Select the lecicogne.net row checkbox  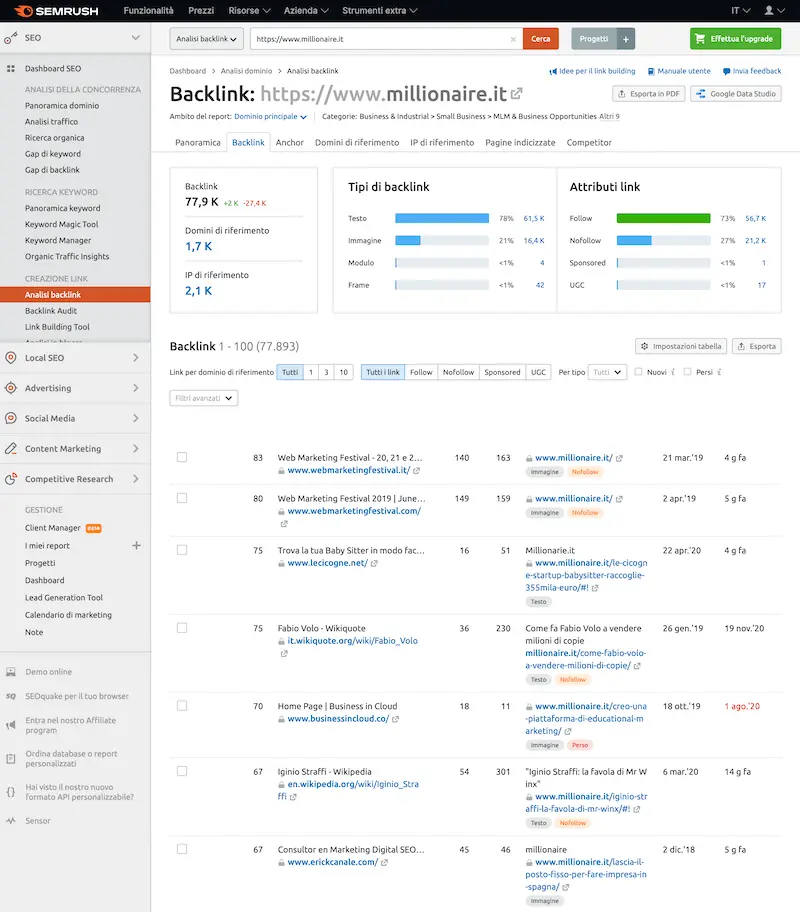click(182, 550)
